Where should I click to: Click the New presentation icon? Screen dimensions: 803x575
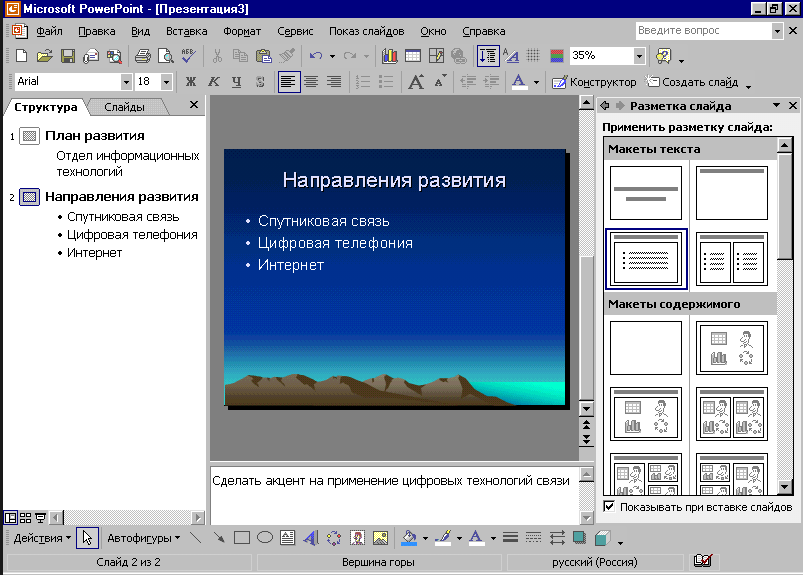click(22, 55)
